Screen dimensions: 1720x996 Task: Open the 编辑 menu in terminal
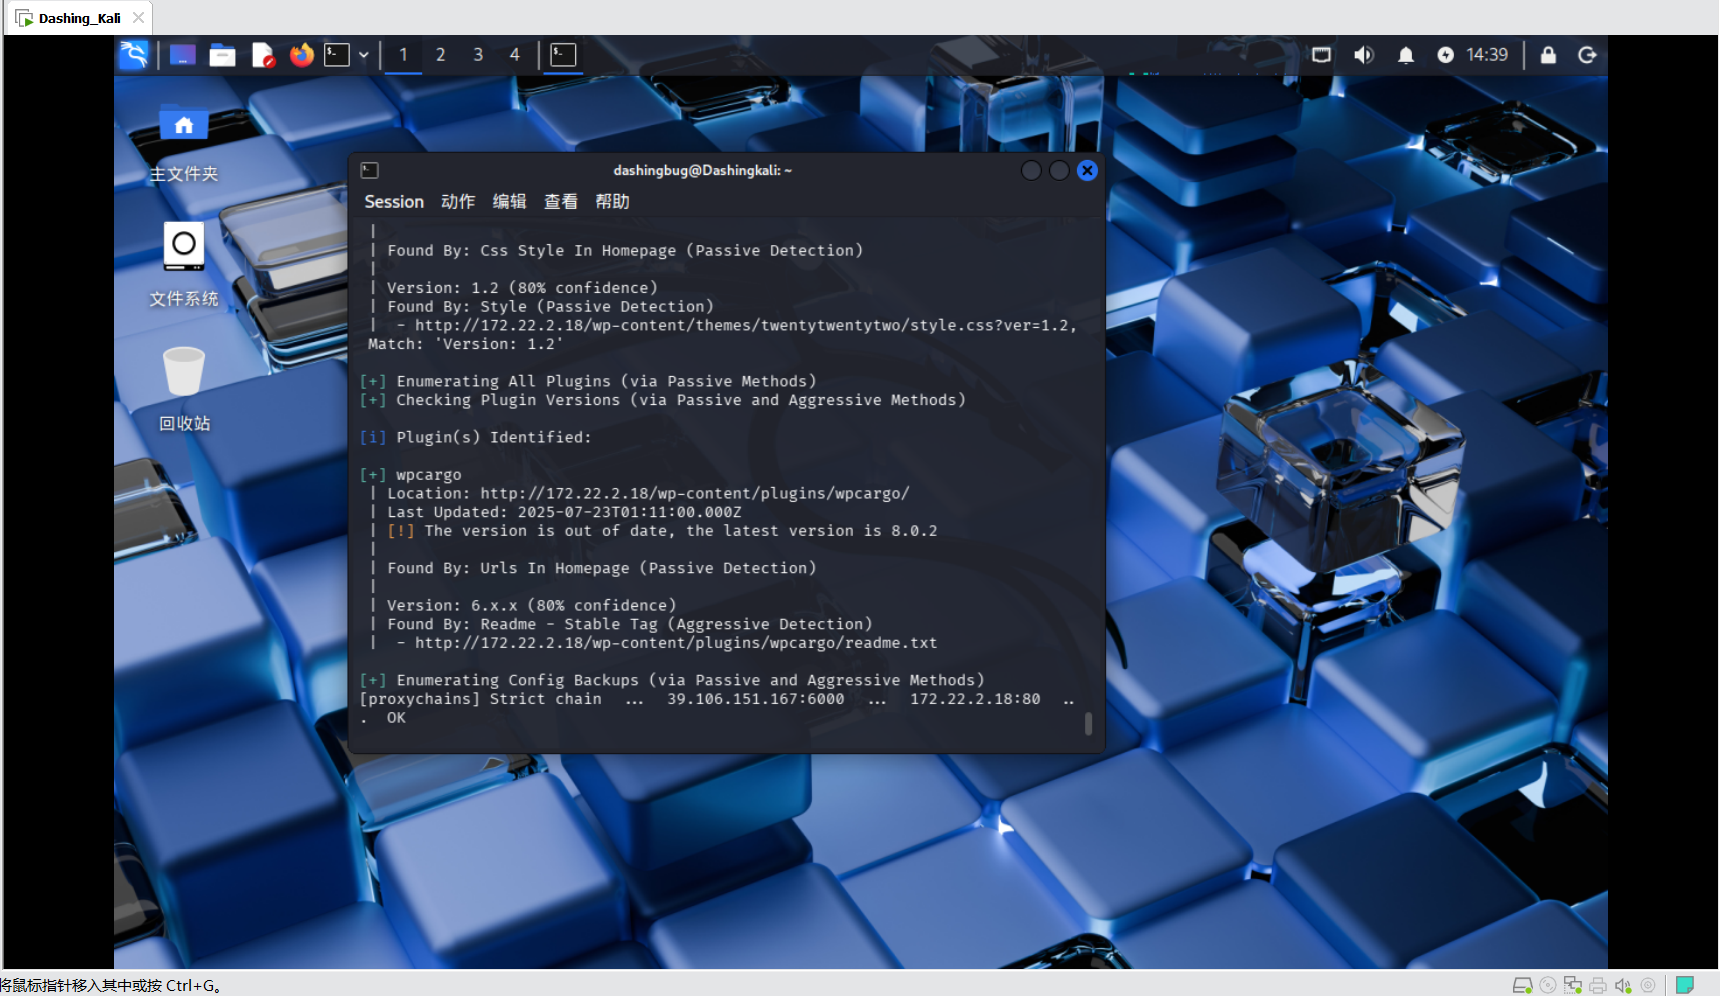(x=509, y=202)
